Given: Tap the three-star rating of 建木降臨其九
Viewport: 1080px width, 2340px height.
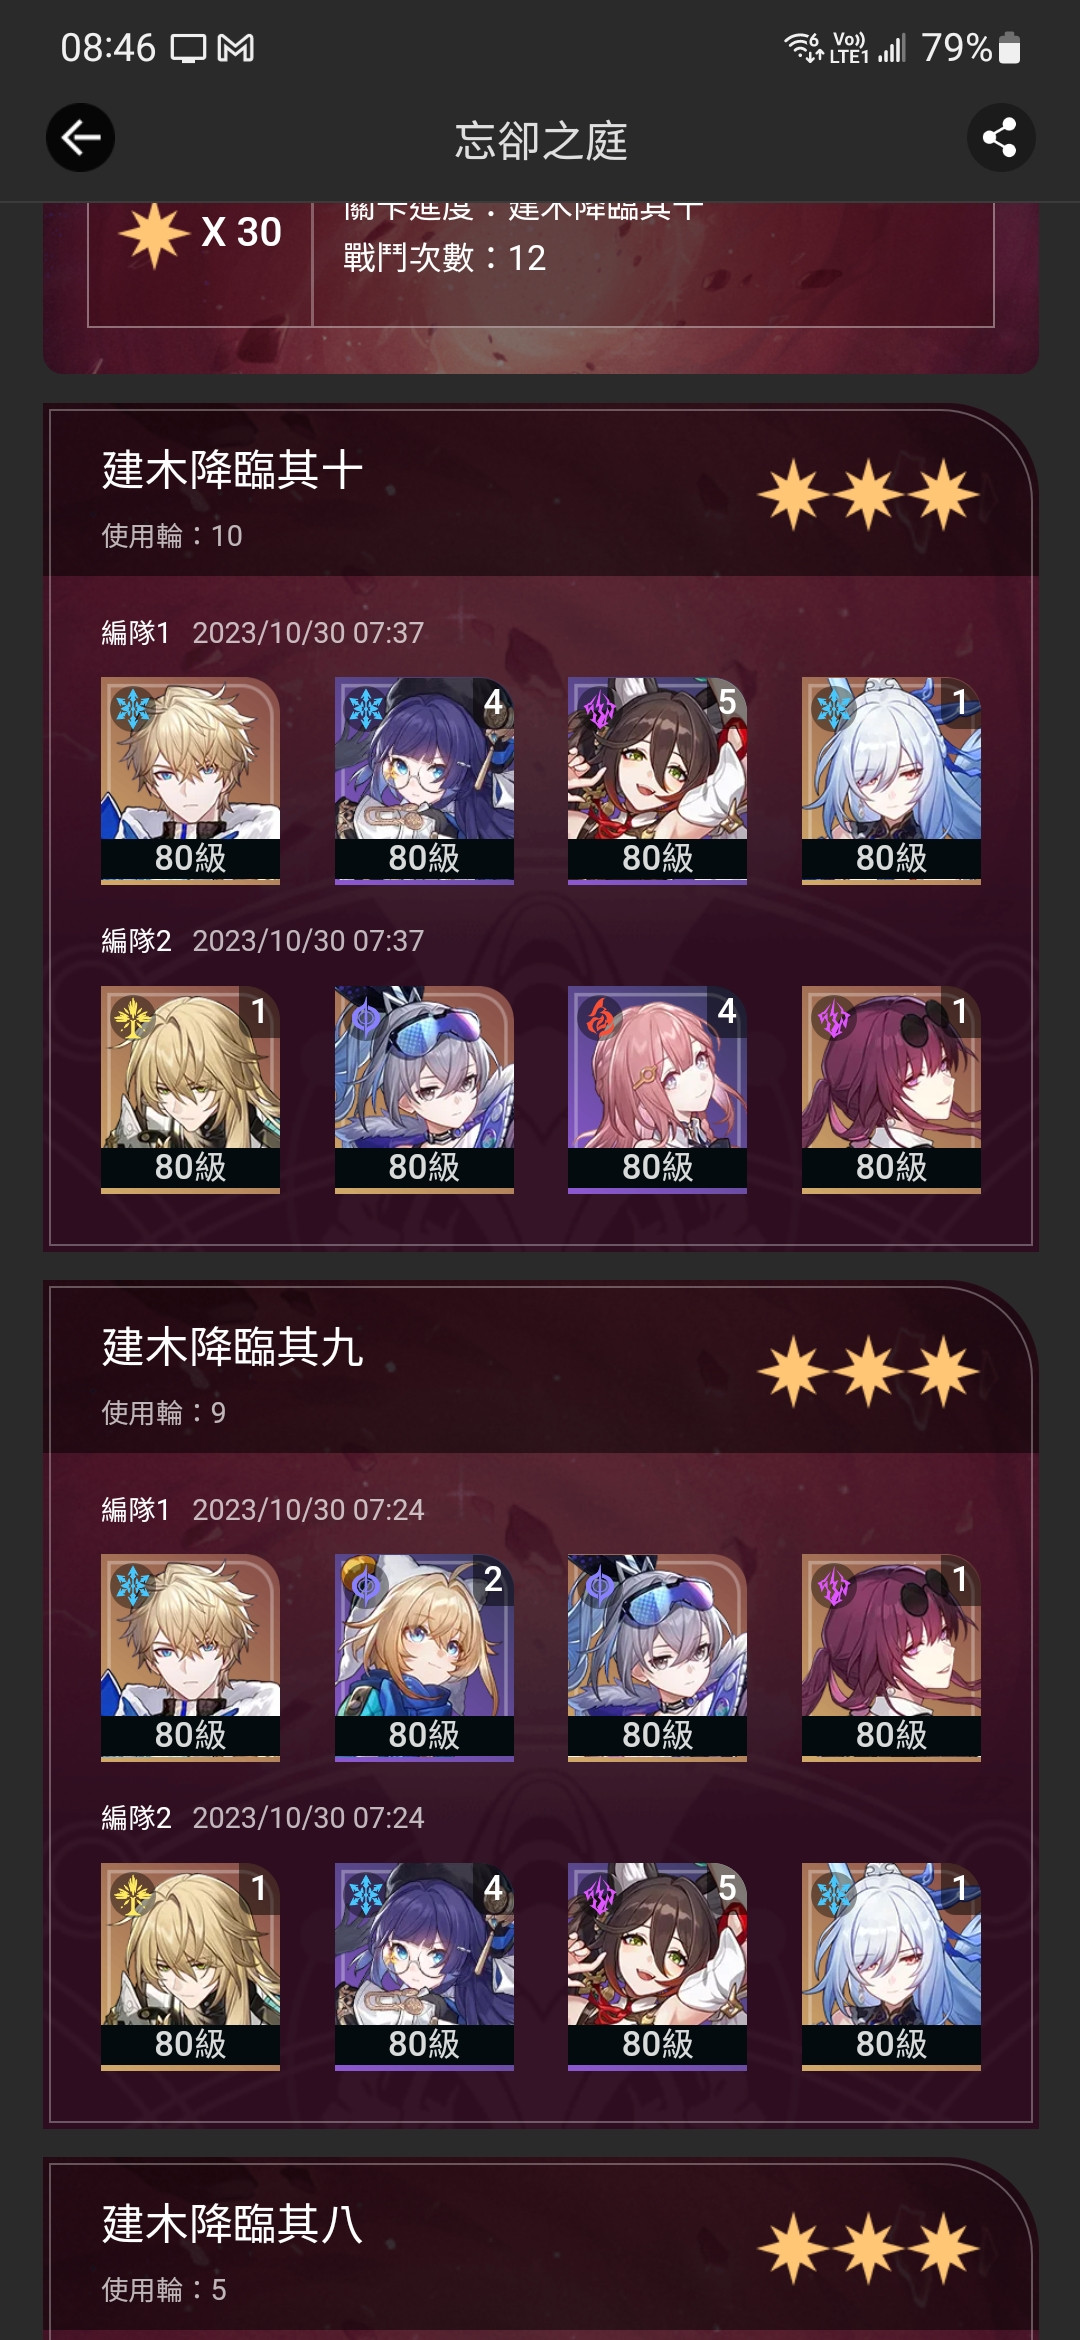Looking at the screenshot, I should click(x=867, y=1372).
